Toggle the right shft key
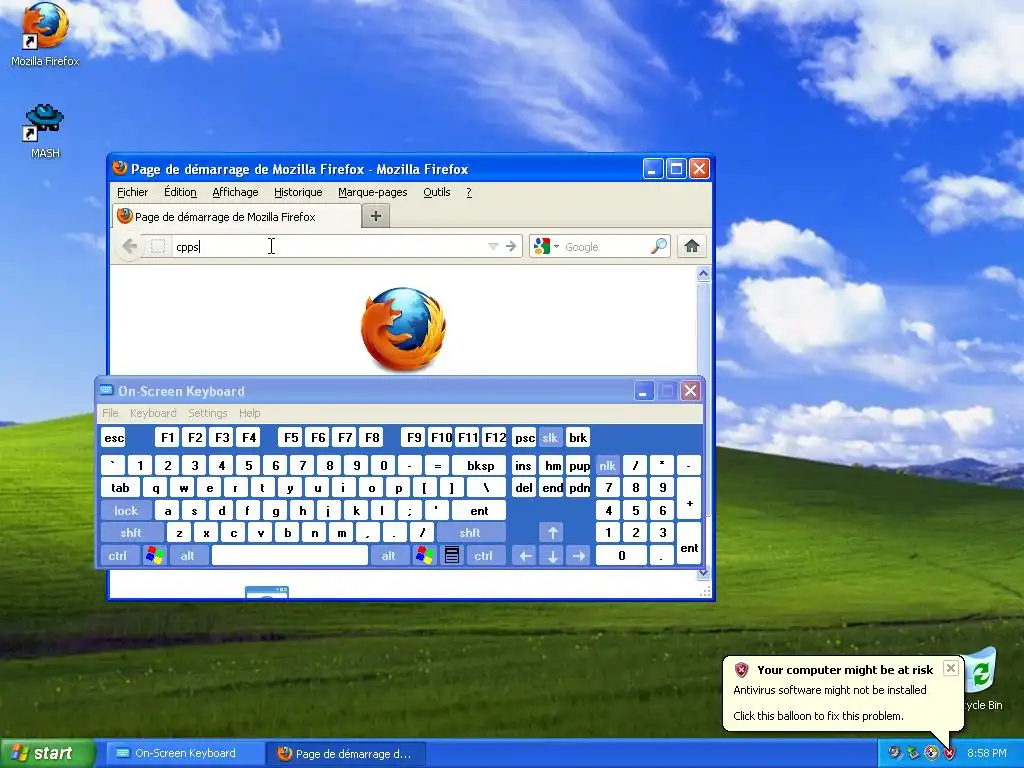The height and width of the screenshot is (768, 1024). click(470, 533)
